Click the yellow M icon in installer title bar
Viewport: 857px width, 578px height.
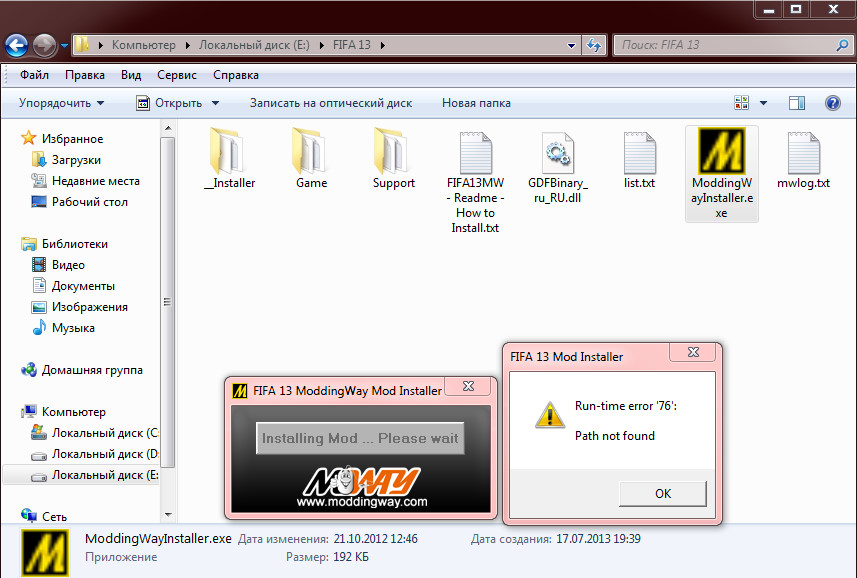click(240, 391)
